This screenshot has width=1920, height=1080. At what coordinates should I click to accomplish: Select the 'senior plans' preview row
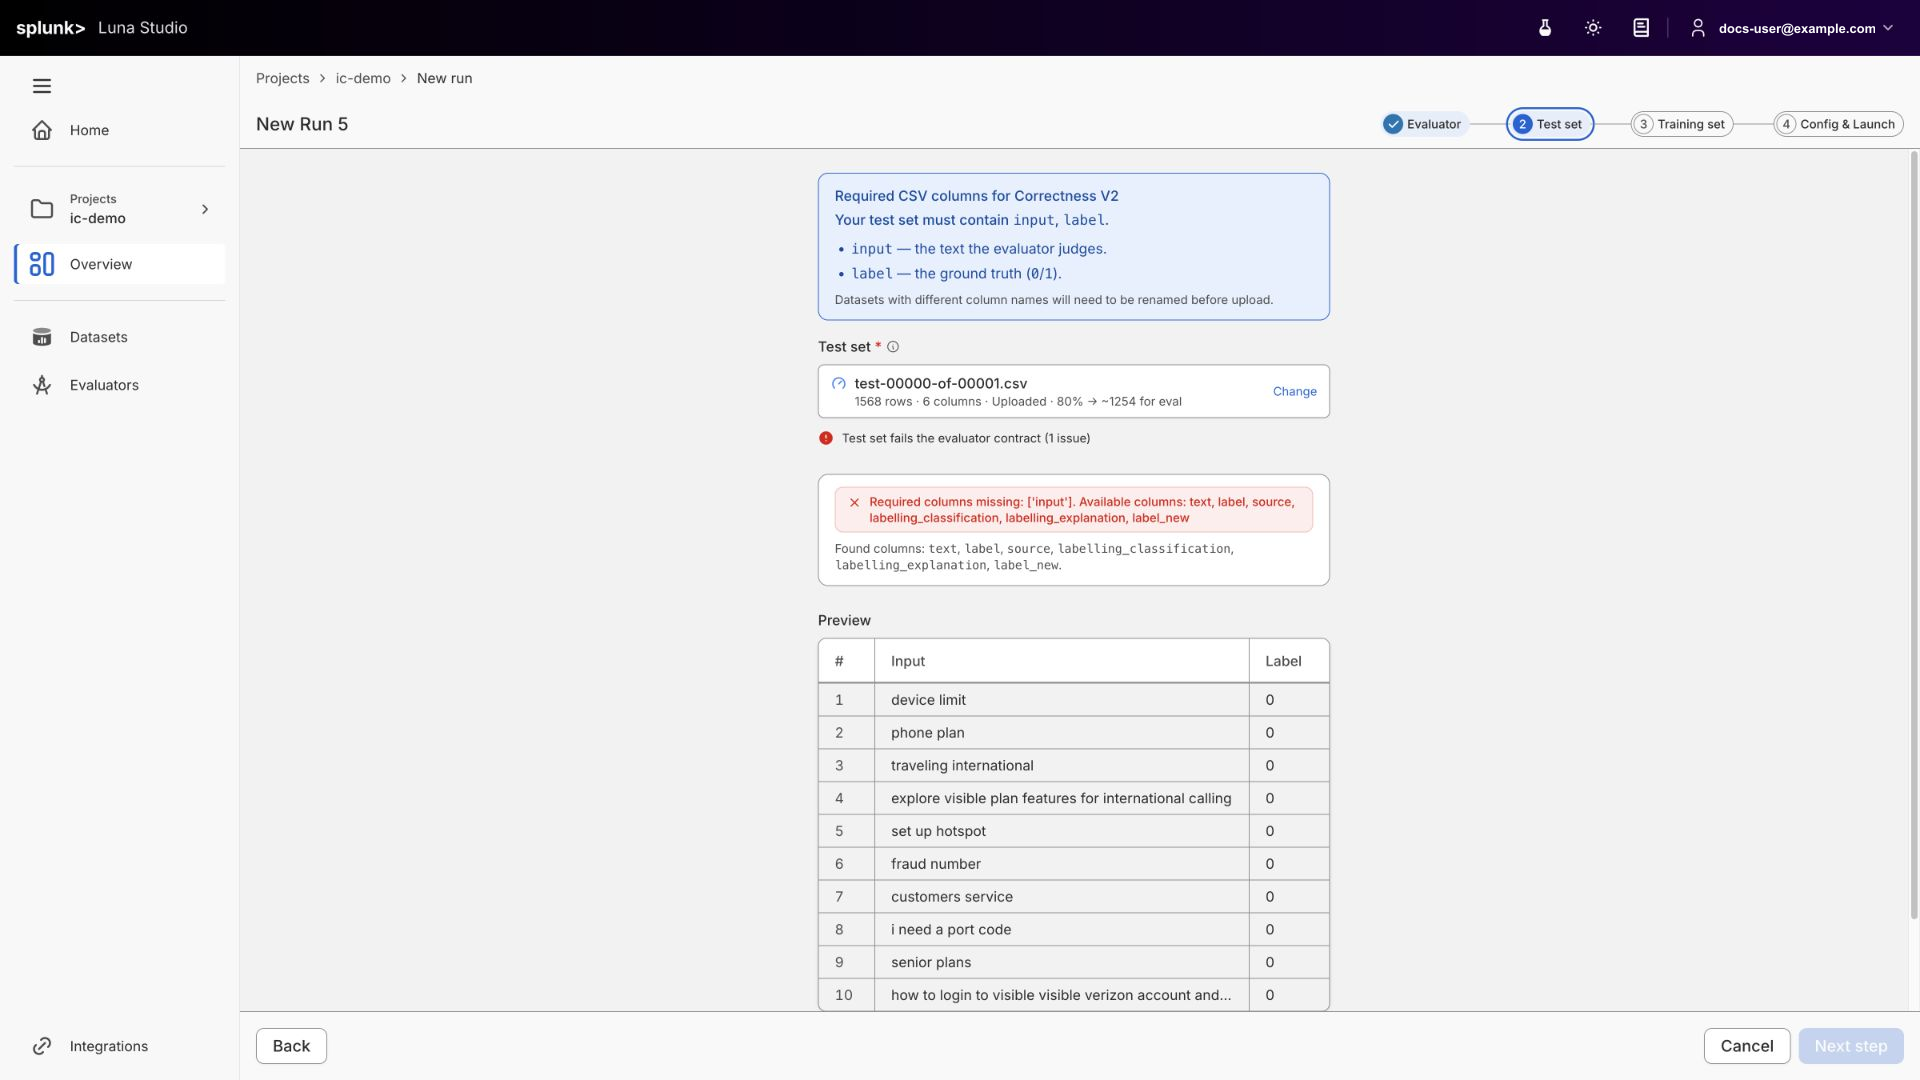(x=1073, y=963)
